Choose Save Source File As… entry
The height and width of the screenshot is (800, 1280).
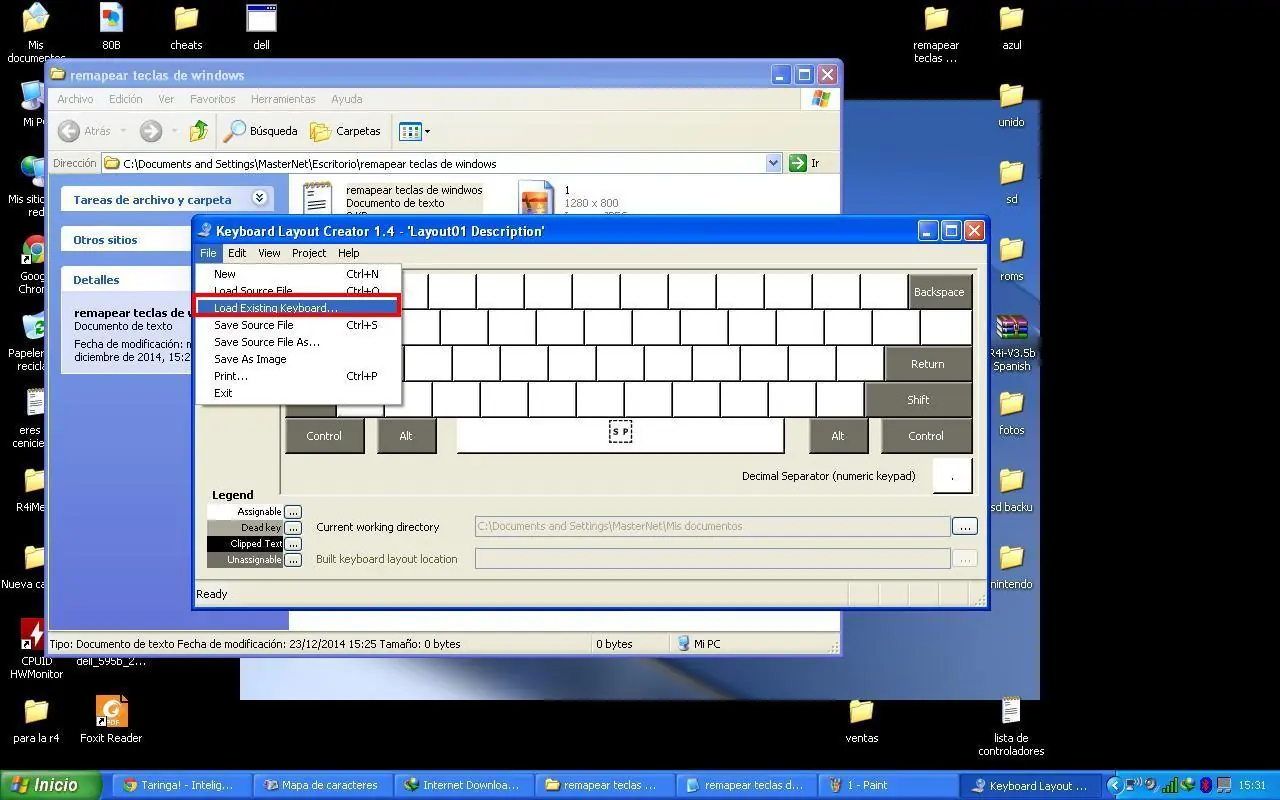pyautogui.click(x=298, y=342)
